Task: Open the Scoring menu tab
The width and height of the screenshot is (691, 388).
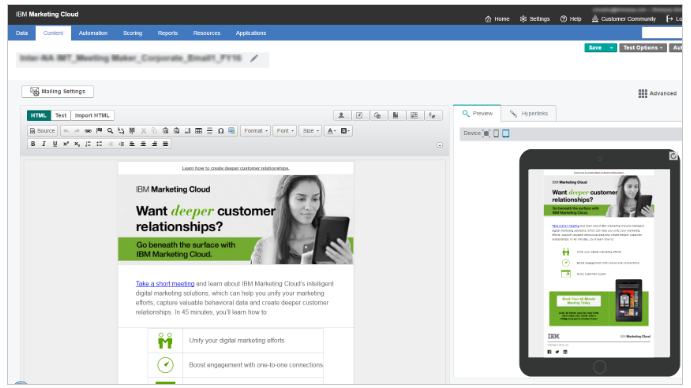Action: (x=133, y=33)
